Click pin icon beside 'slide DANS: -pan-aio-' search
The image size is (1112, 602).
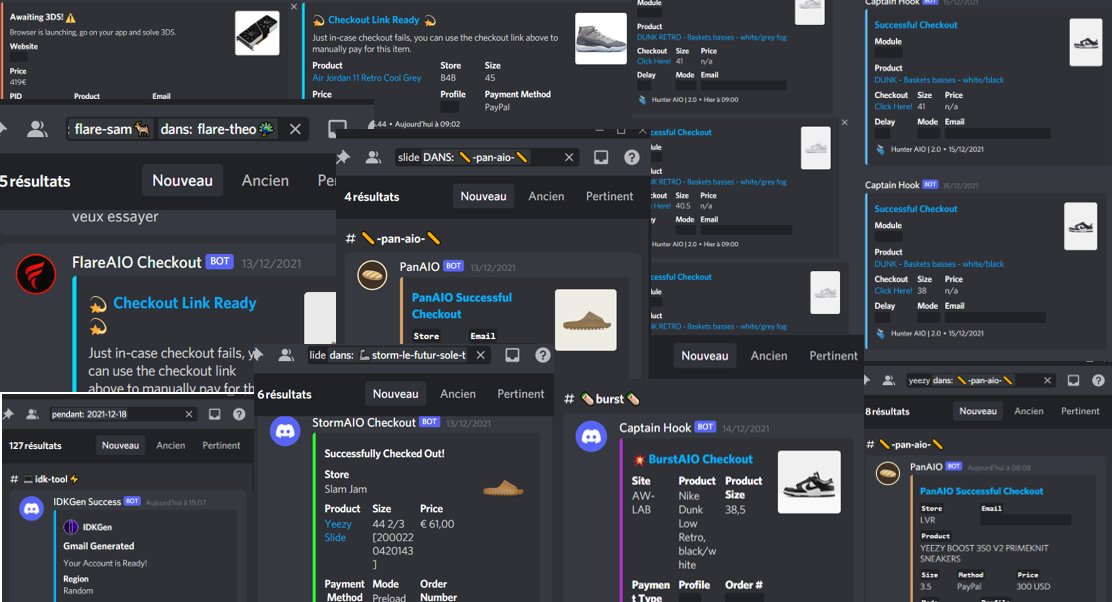click(343, 157)
